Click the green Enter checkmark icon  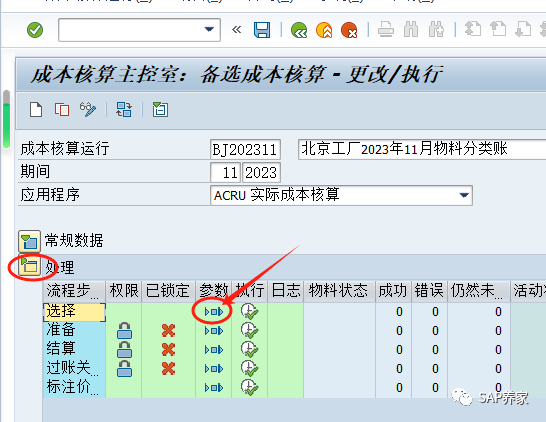35,30
